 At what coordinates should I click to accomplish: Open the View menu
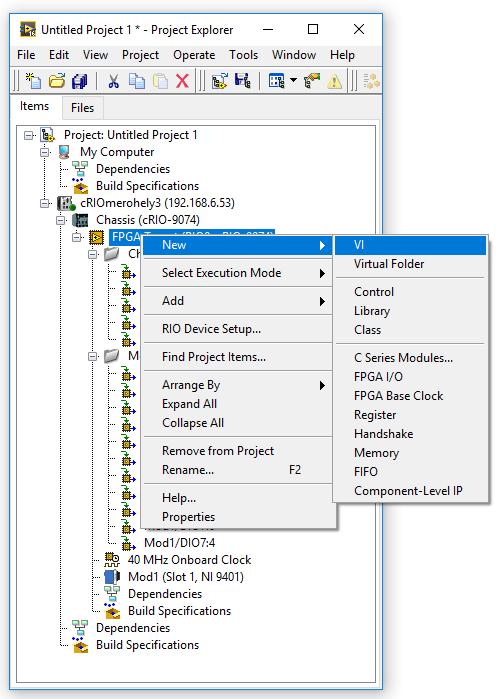pos(95,55)
